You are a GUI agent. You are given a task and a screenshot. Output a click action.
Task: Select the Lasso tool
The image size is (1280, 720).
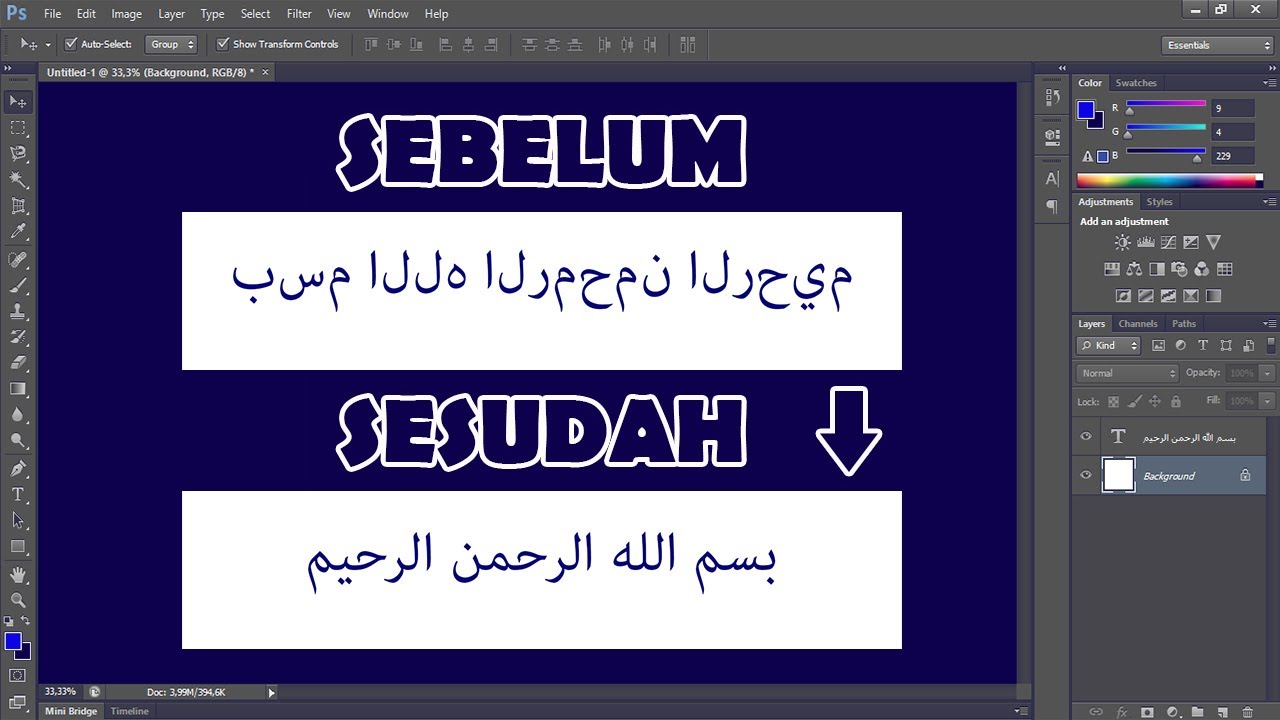[18, 154]
